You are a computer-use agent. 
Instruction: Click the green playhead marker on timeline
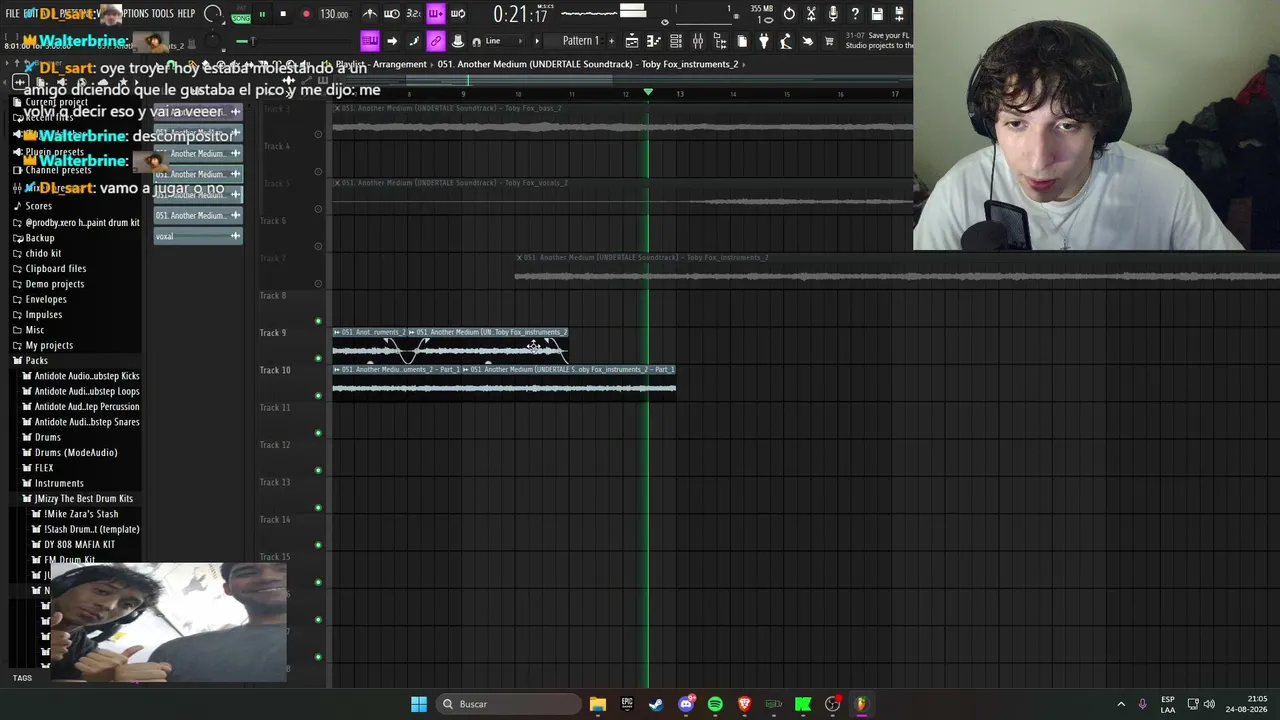(x=648, y=93)
